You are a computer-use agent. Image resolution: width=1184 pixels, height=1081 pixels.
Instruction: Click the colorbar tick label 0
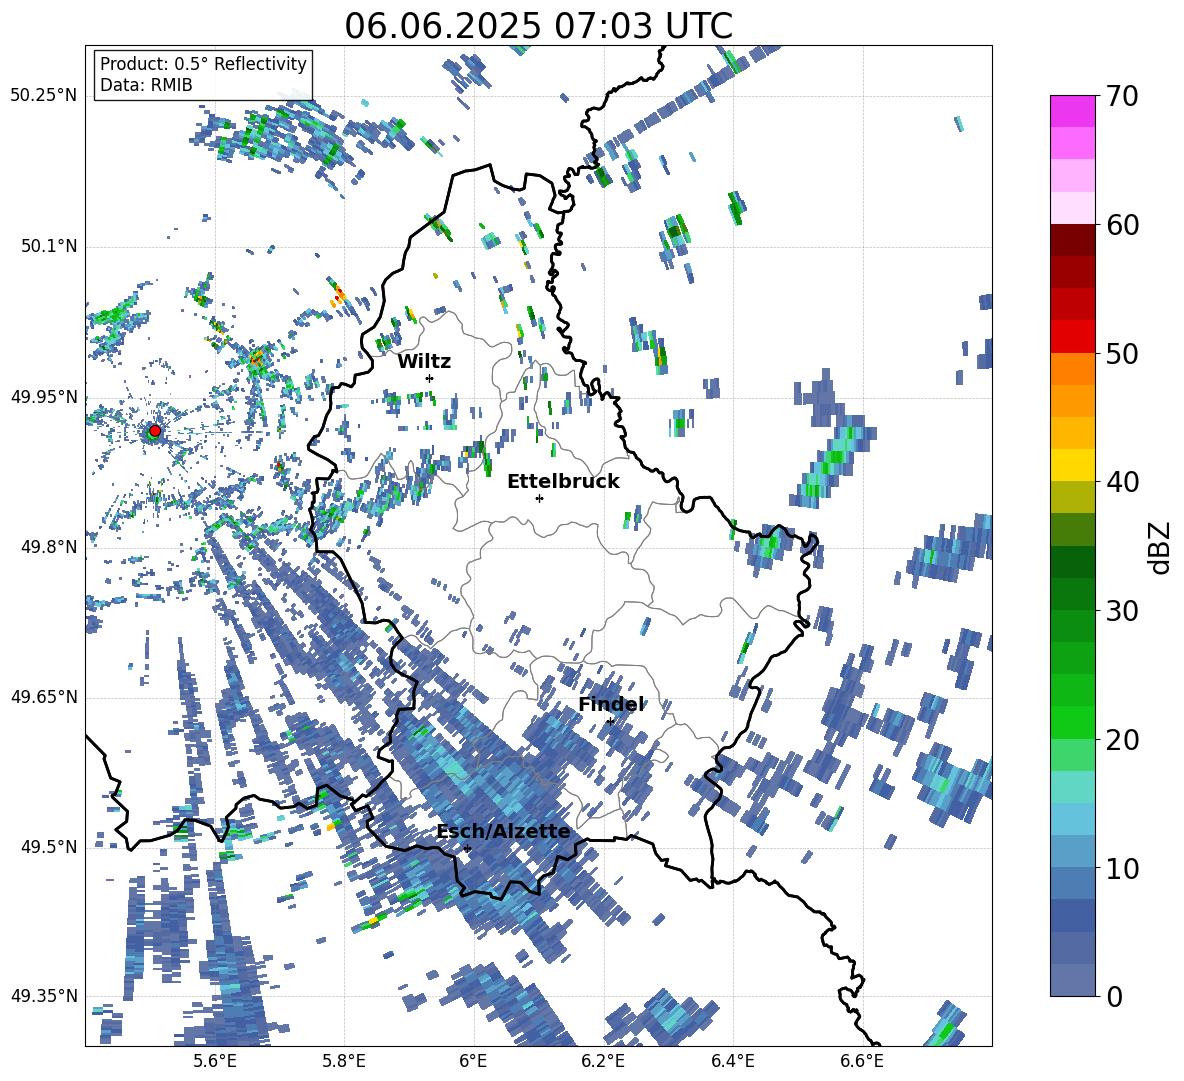[x=1113, y=996]
